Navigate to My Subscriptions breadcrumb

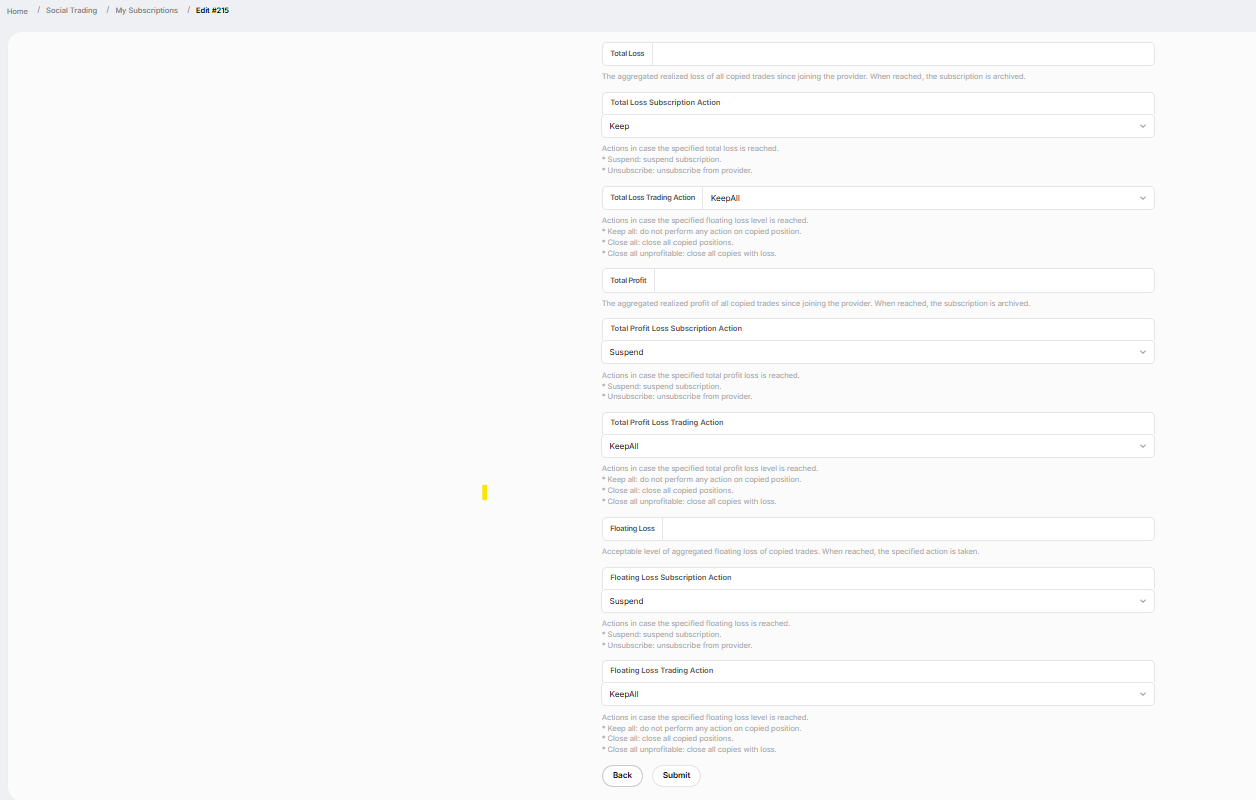(146, 11)
